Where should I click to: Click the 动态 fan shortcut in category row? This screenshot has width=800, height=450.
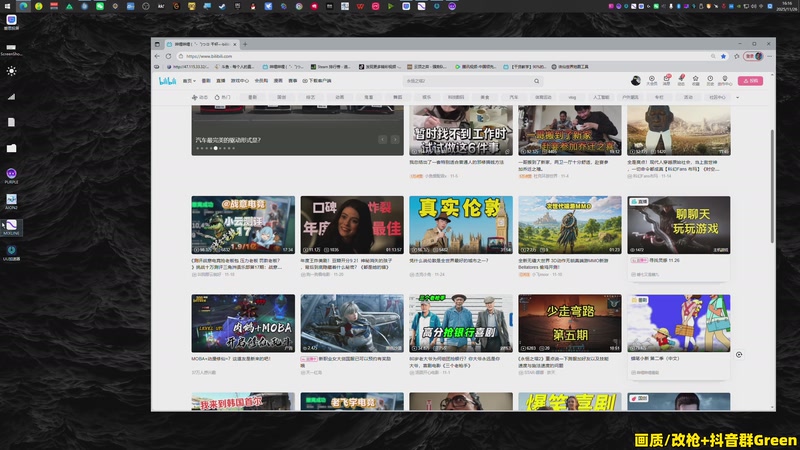click(x=199, y=97)
